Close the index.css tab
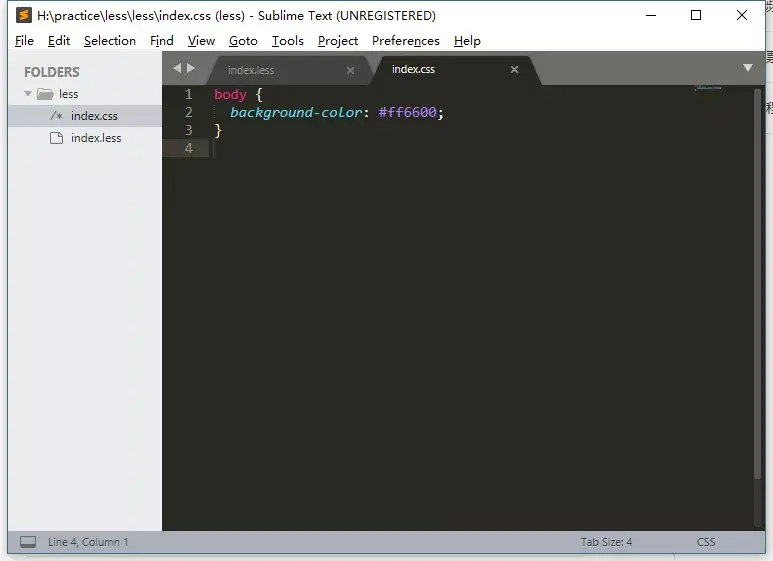The height and width of the screenshot is (561, 773). [x=514, y=70]
